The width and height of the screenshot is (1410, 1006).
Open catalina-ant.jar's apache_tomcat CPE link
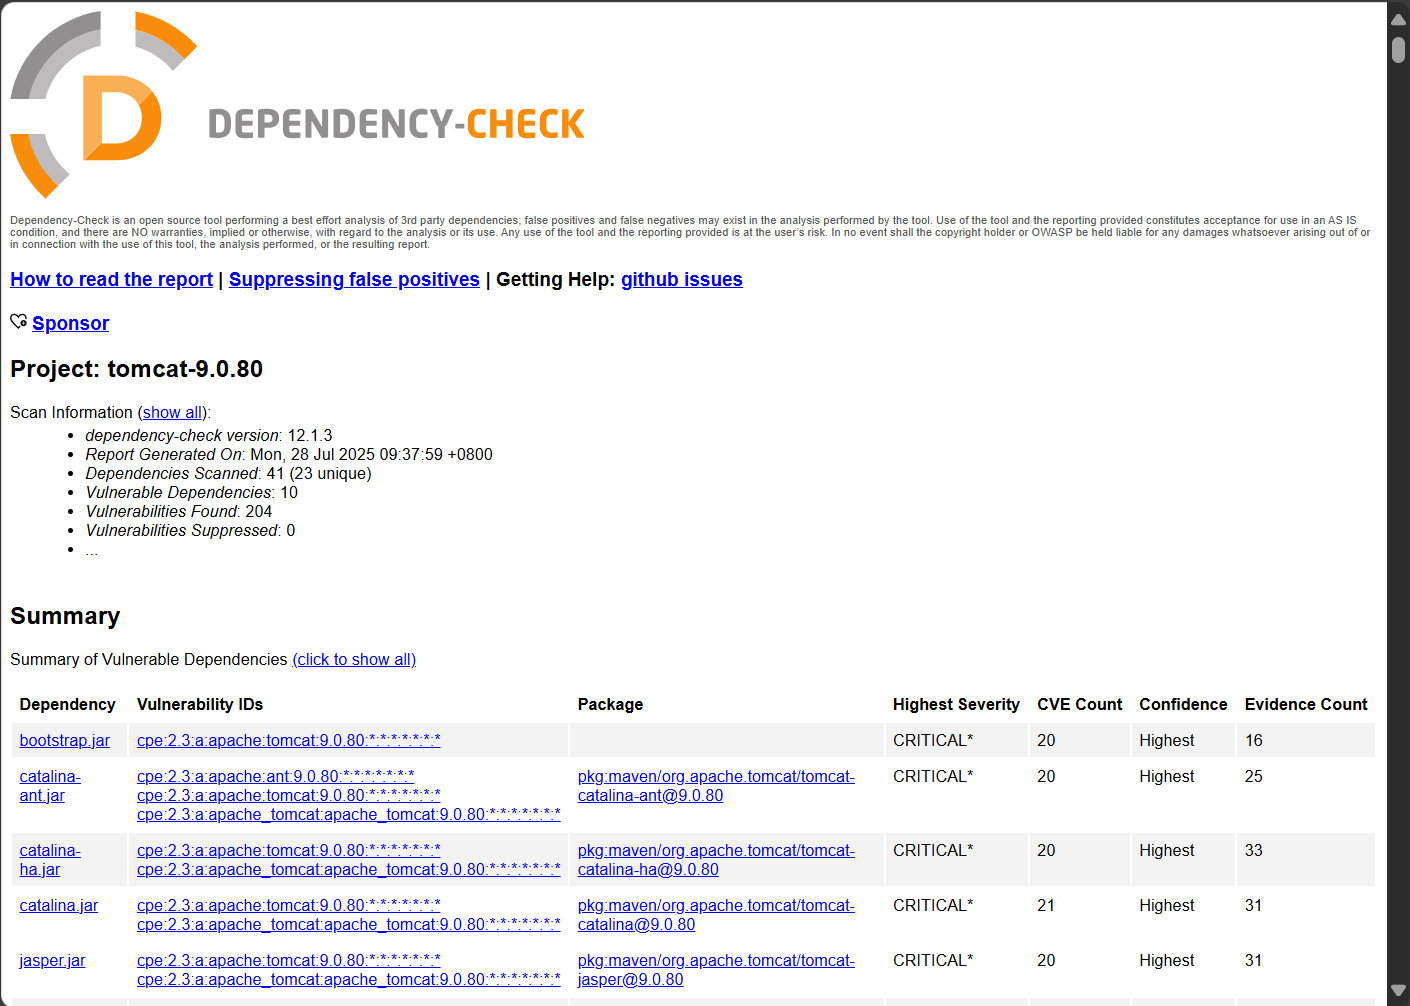(349, 814)
